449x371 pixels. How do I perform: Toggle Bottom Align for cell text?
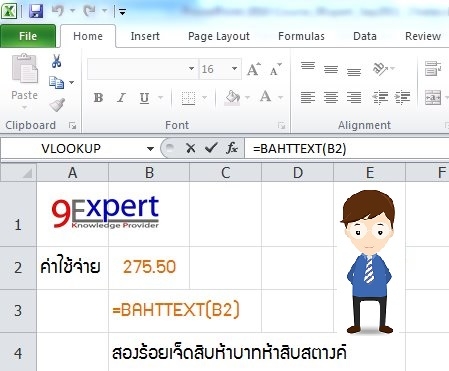354,72
